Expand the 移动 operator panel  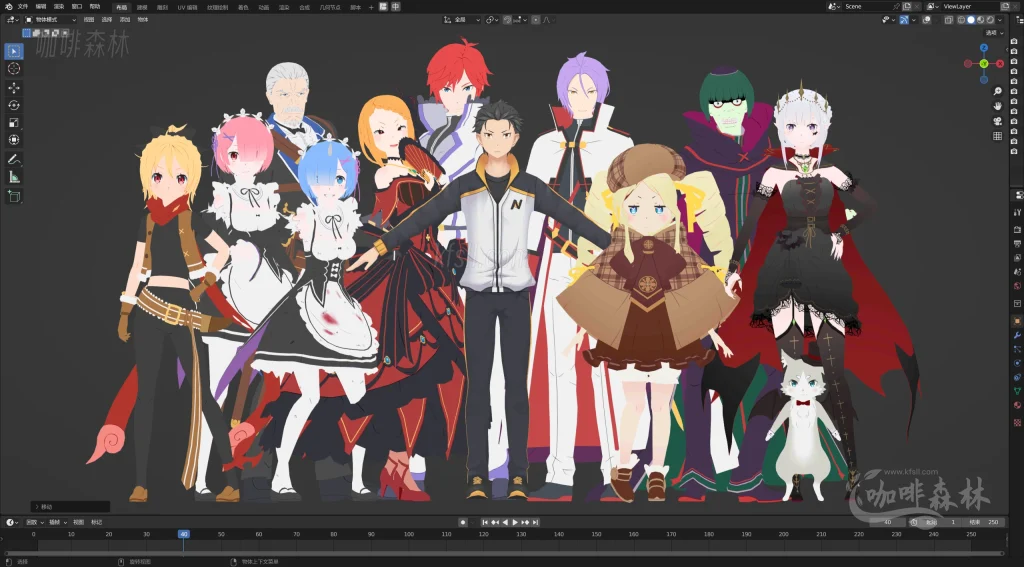tap(70, 507)
